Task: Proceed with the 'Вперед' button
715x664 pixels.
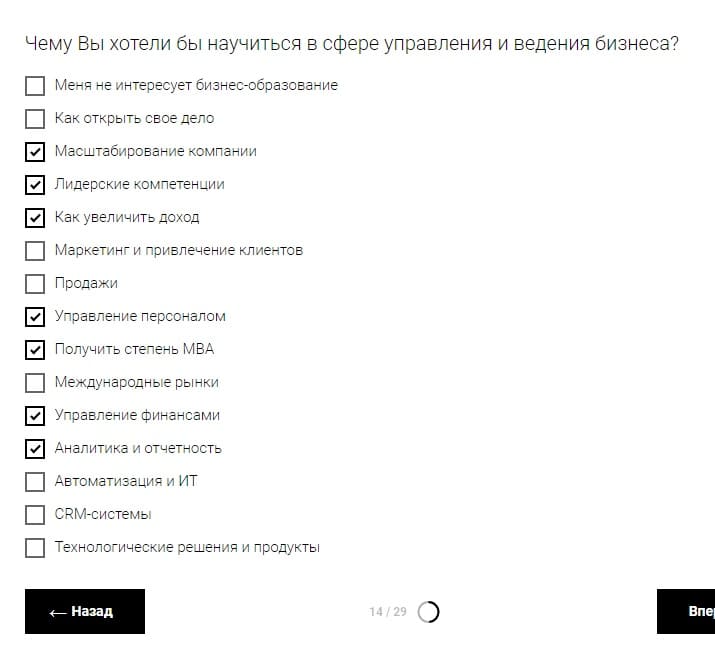Action: pos(687,611)
